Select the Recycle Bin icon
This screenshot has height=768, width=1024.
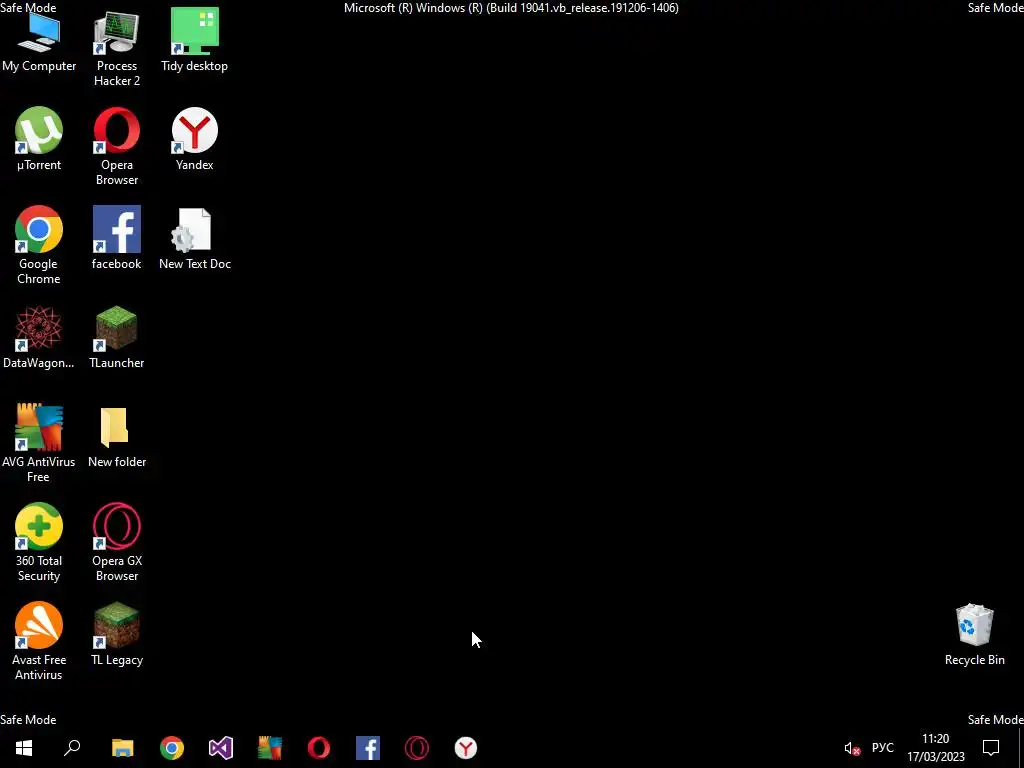(974, 634)
